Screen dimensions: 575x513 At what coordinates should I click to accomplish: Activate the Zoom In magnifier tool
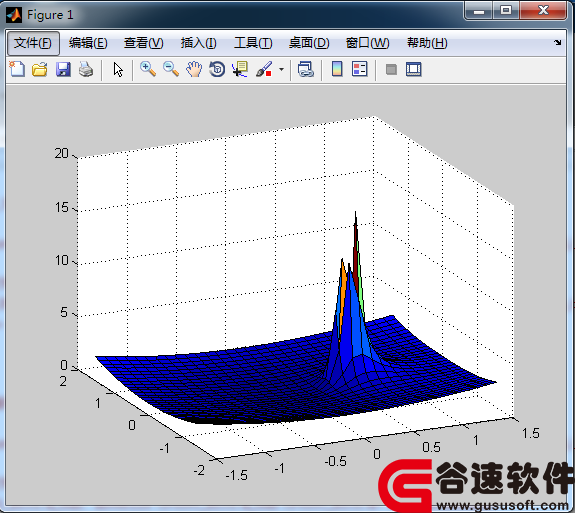148,69
